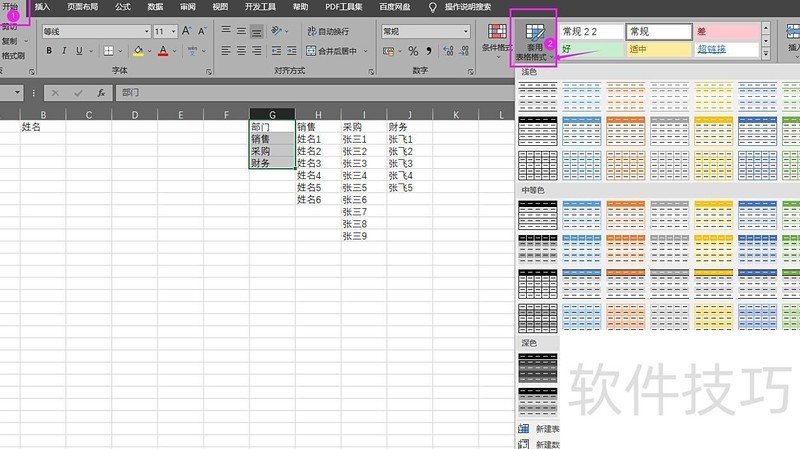This screenshot has width=800, height=449.
Task: Click the fill color bucket icon
Action: [138, 51]
